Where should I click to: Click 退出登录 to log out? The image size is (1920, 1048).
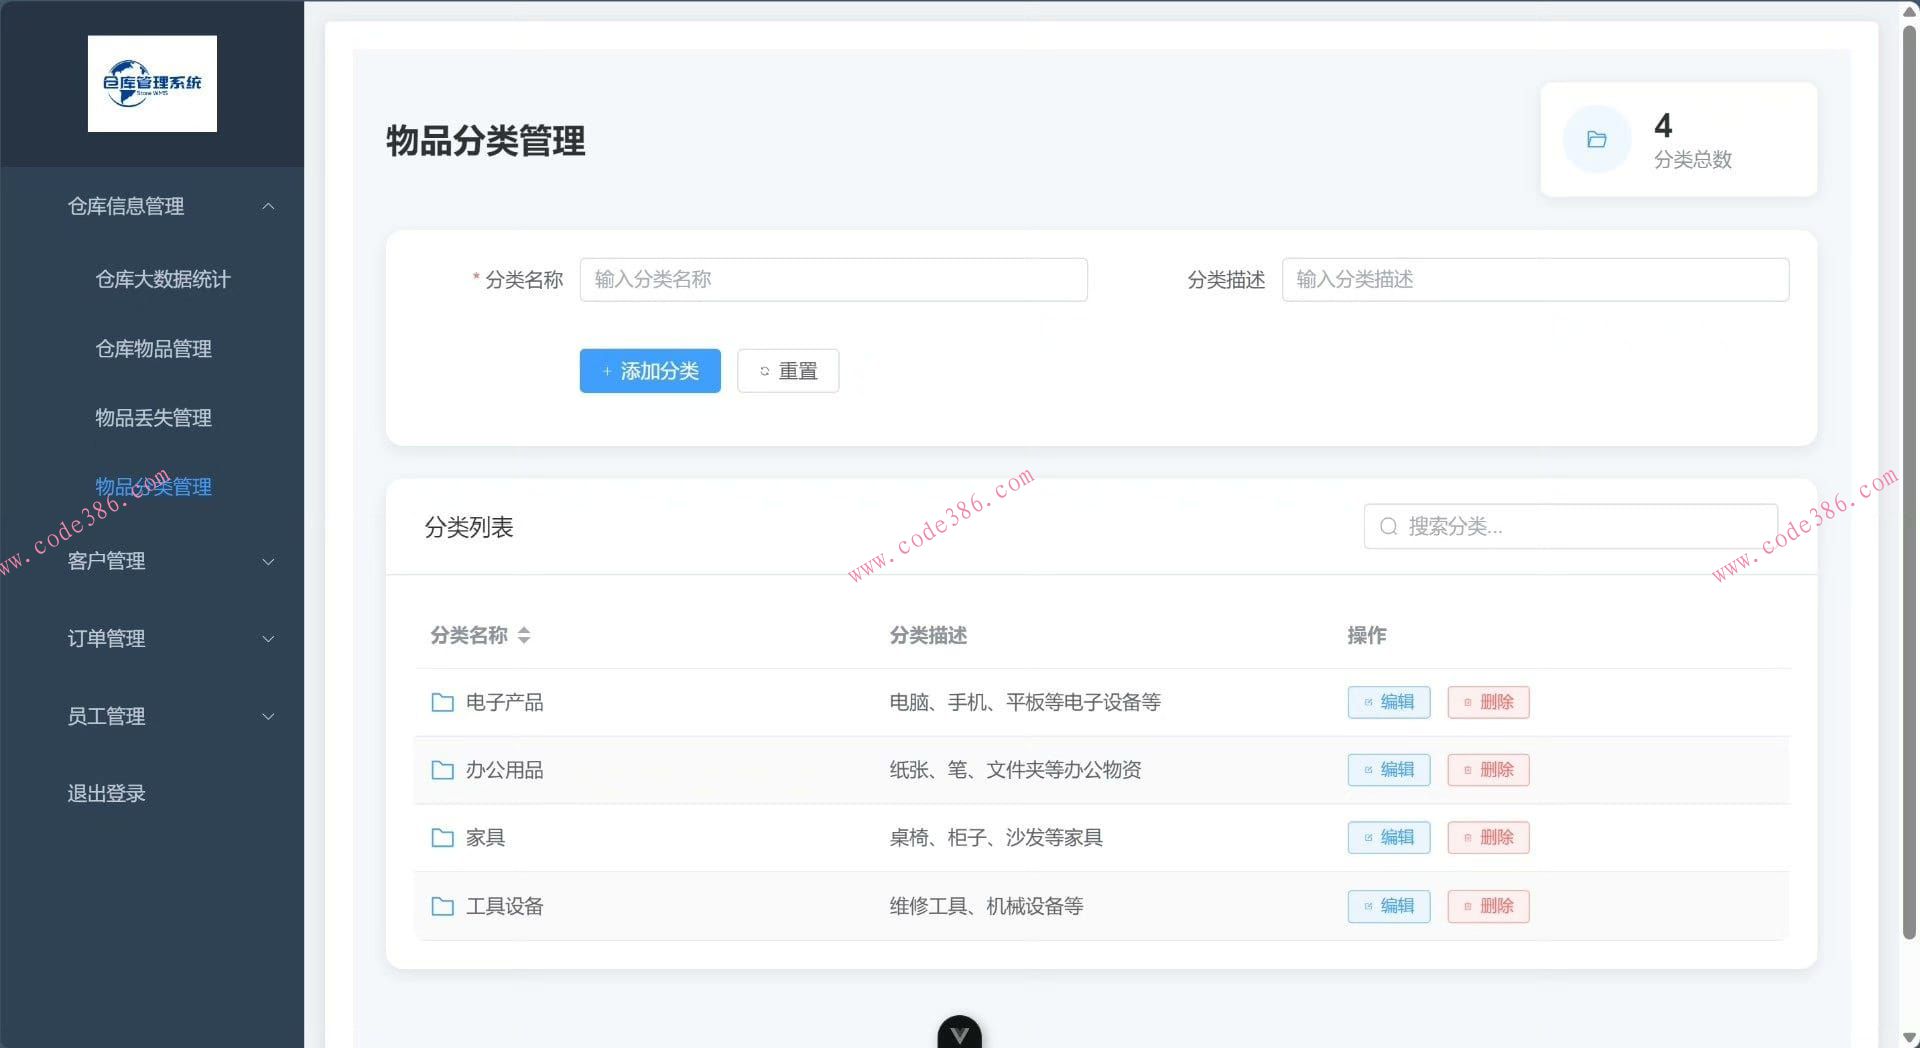(x=106, y=793)
